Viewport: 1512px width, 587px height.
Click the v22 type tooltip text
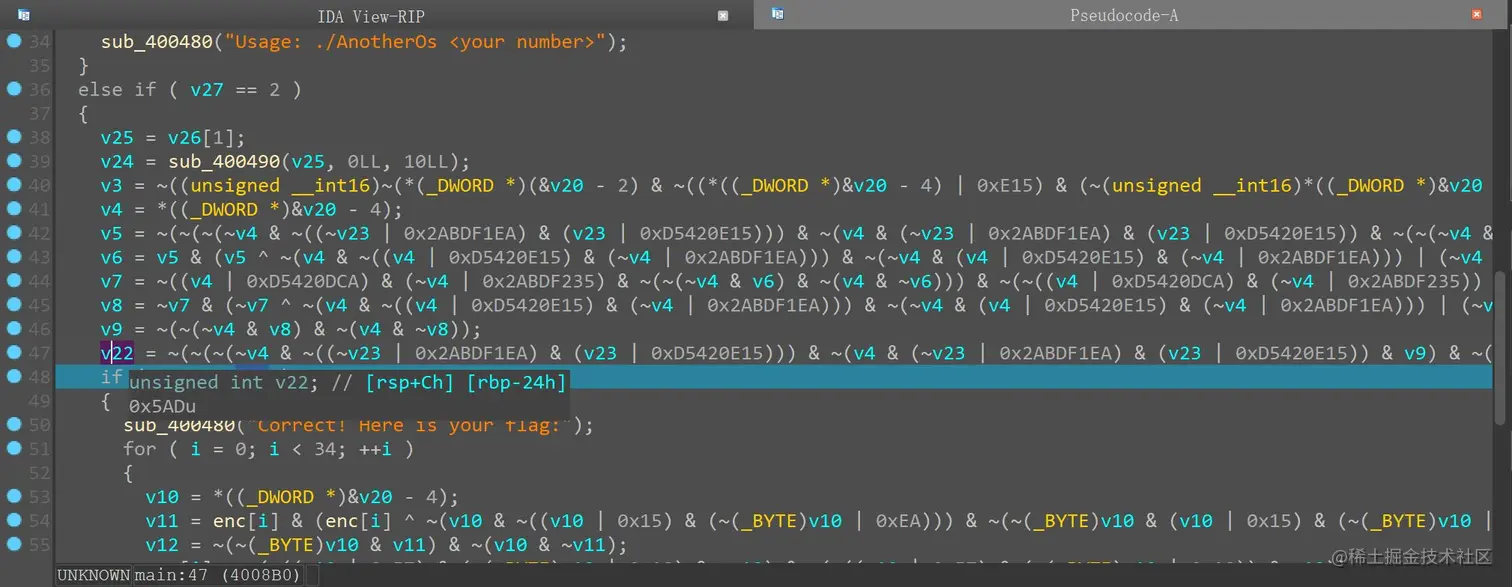(348, 382)
